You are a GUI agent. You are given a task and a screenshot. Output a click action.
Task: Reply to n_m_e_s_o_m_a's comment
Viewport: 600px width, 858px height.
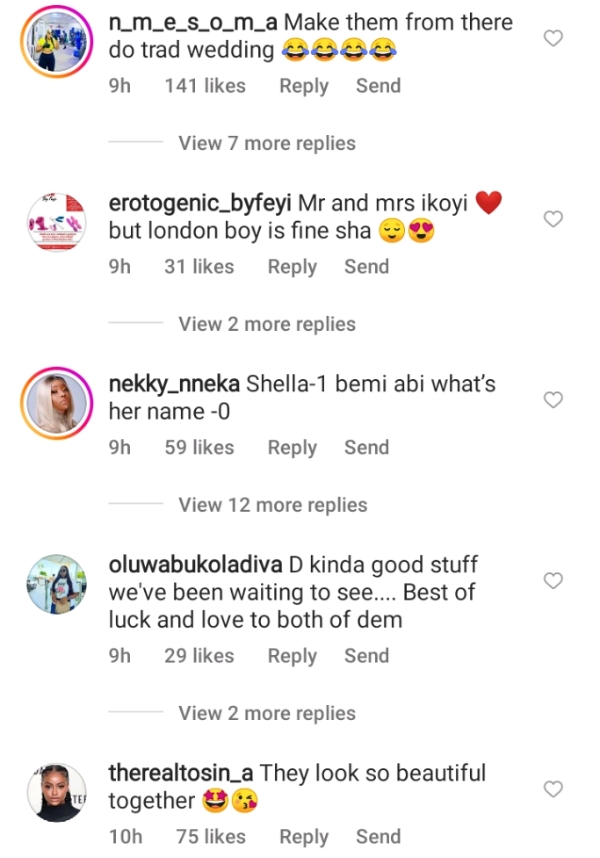tap(304, 86)
